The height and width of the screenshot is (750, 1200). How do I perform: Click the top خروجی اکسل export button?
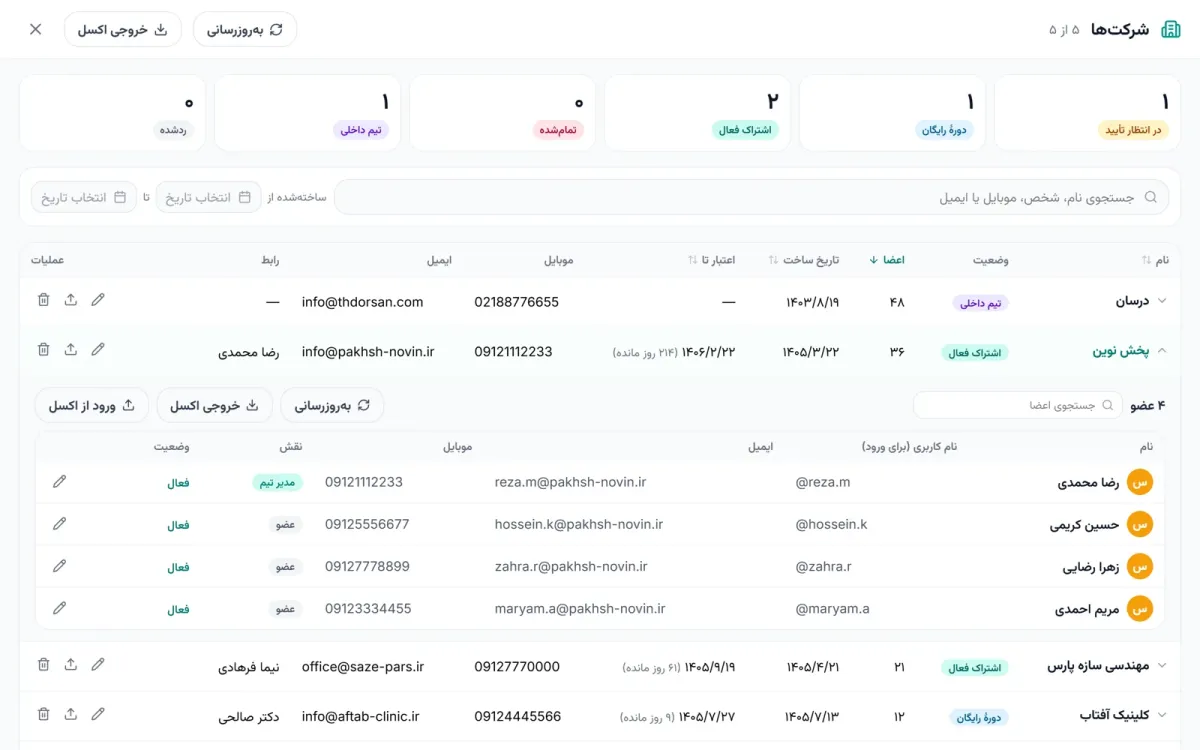tap(123, 29)
